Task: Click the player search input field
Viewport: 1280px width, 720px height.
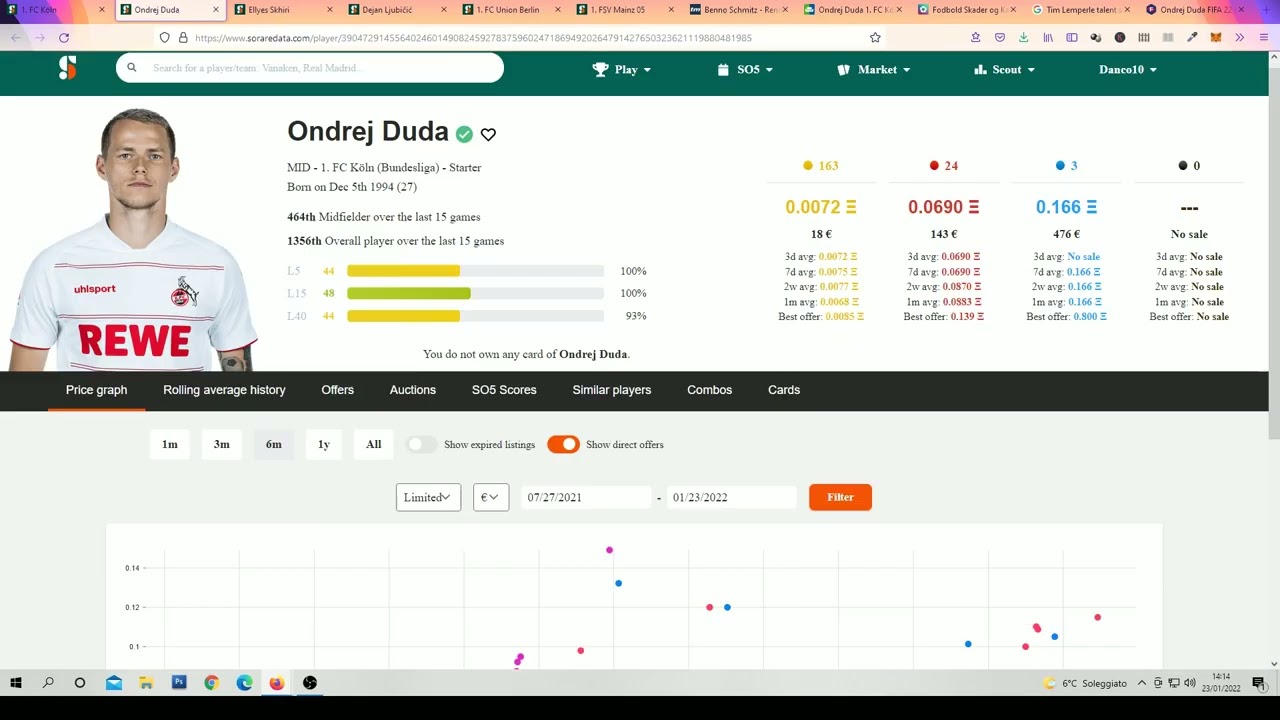Action: [310, 68]
